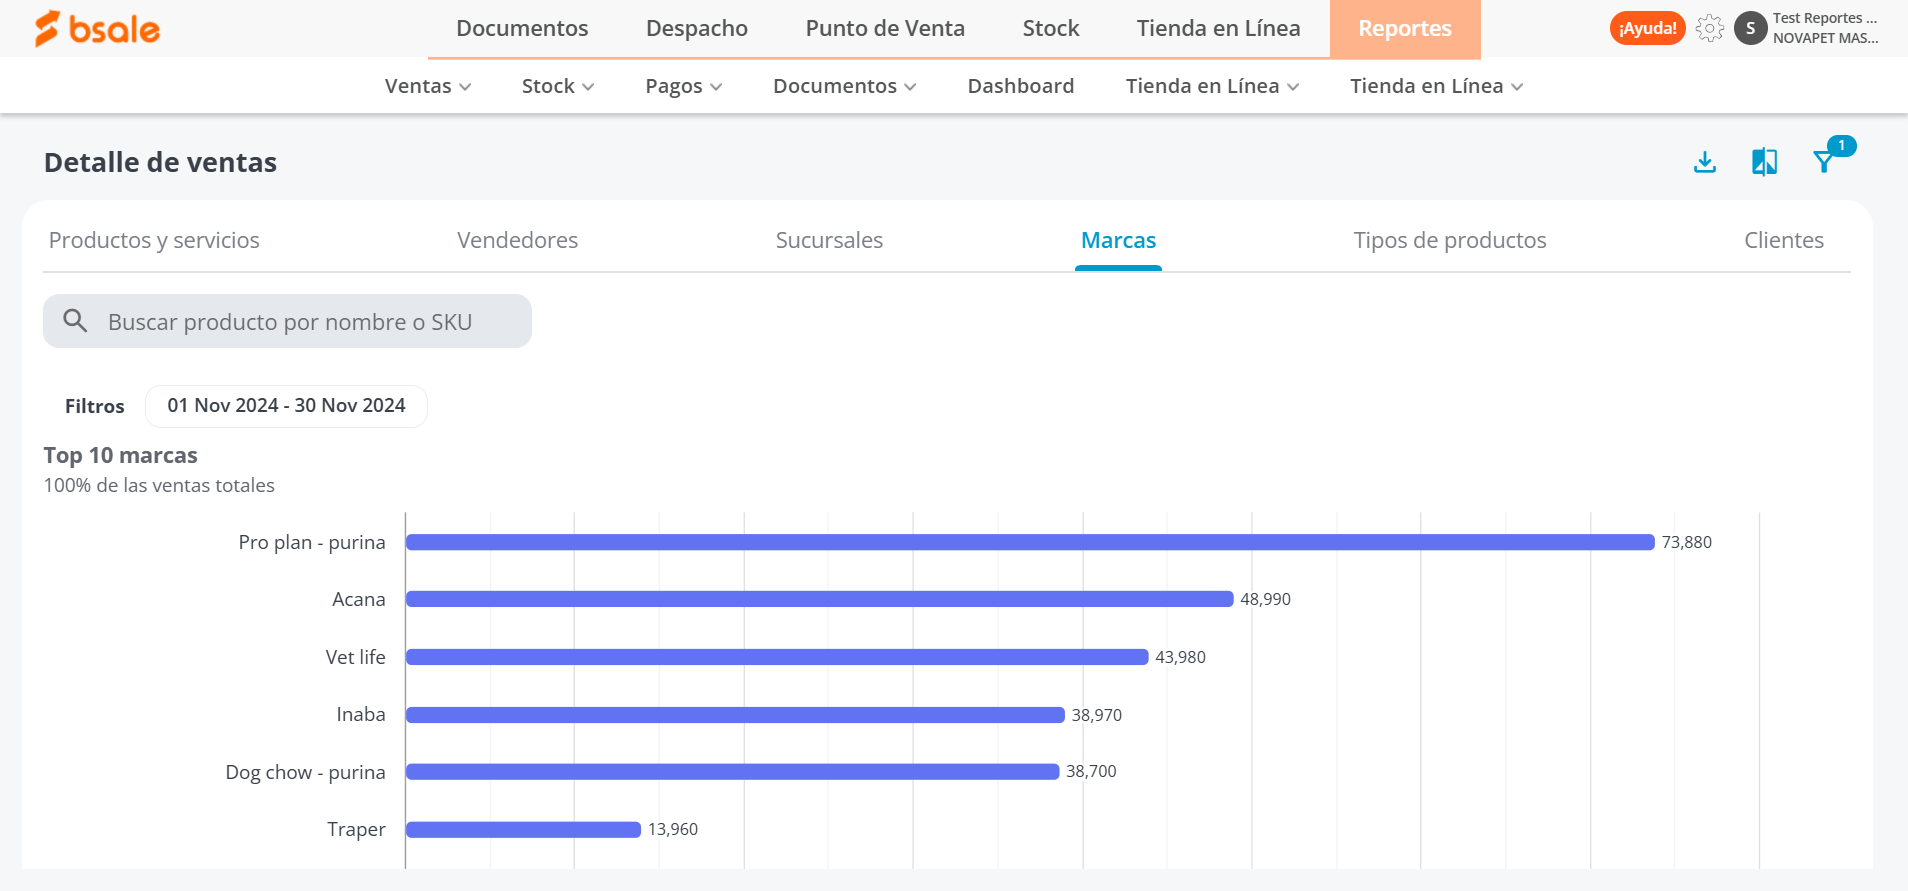This screenshot has height=891, width=1908.
Task: Click the 100% de las ventas totales text
Action: click(x=159, y=485)
